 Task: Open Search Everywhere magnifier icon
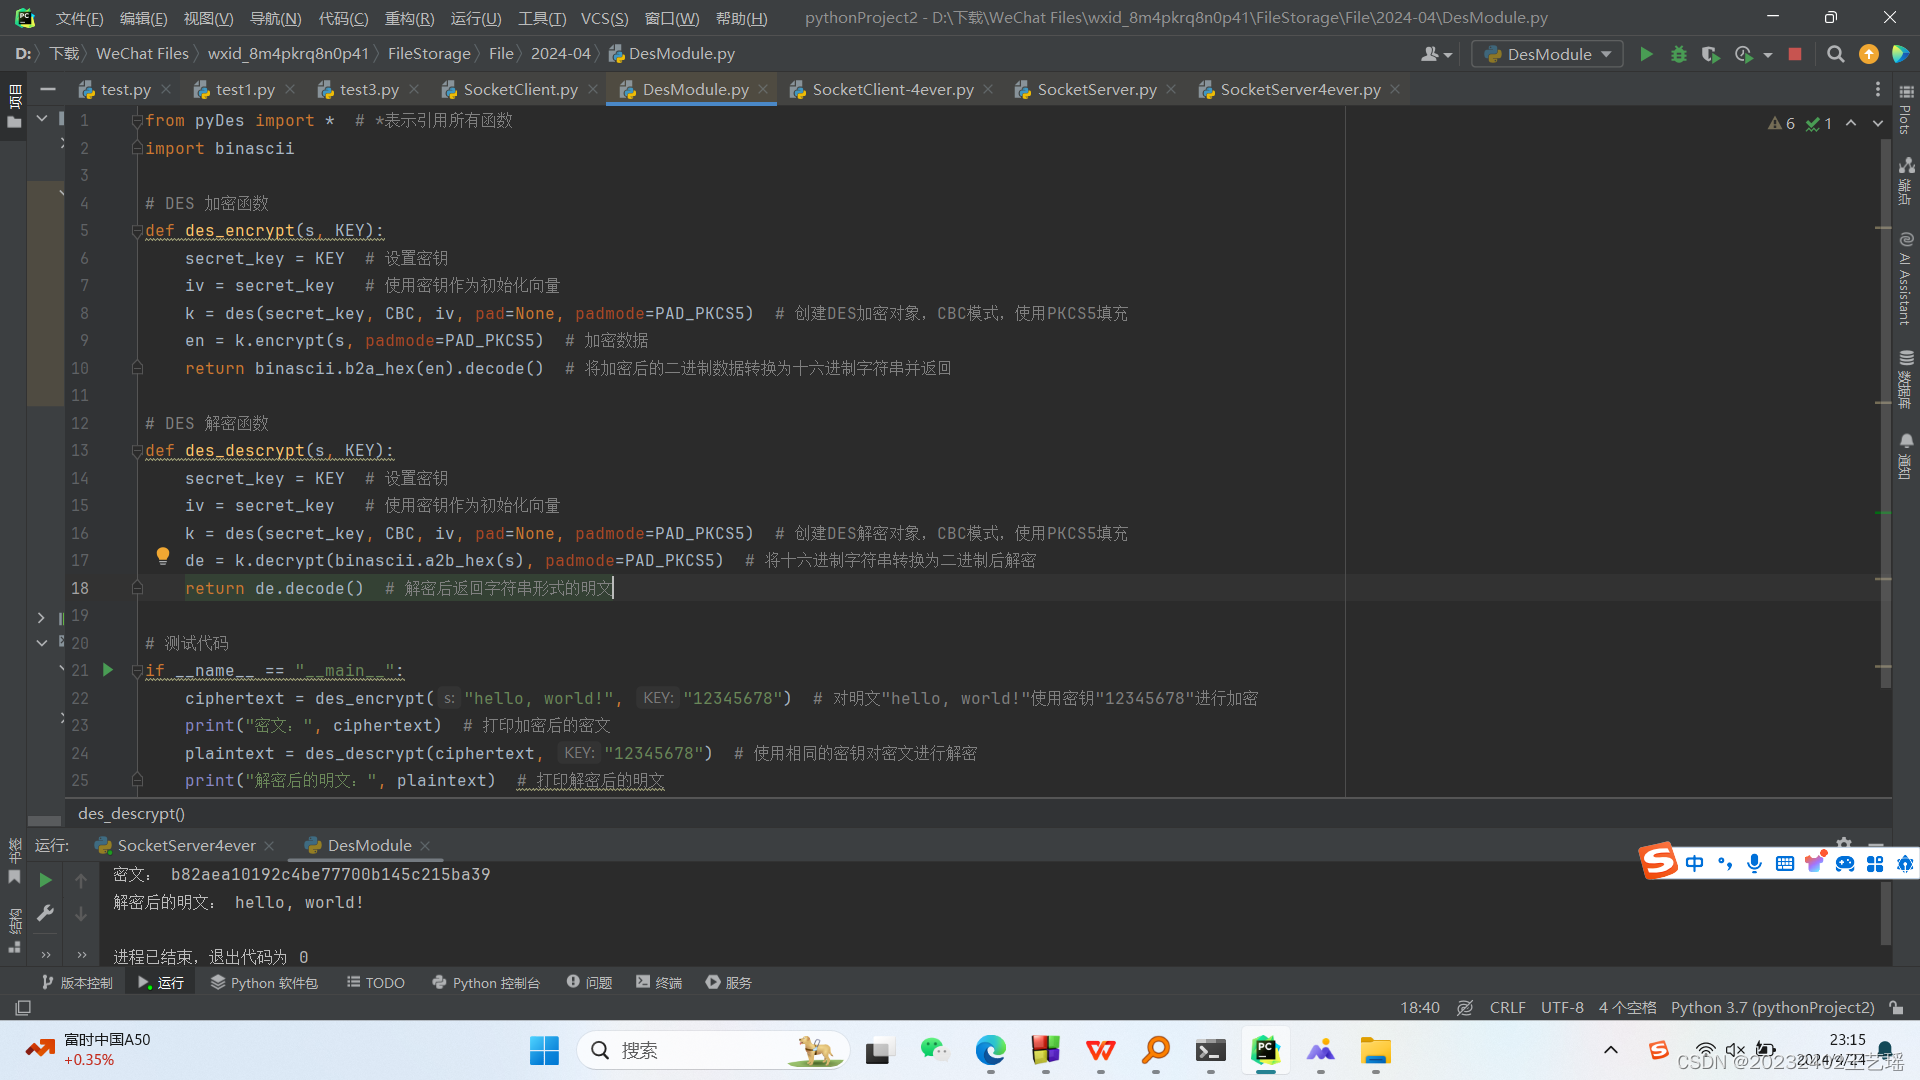click(1835, 54)
